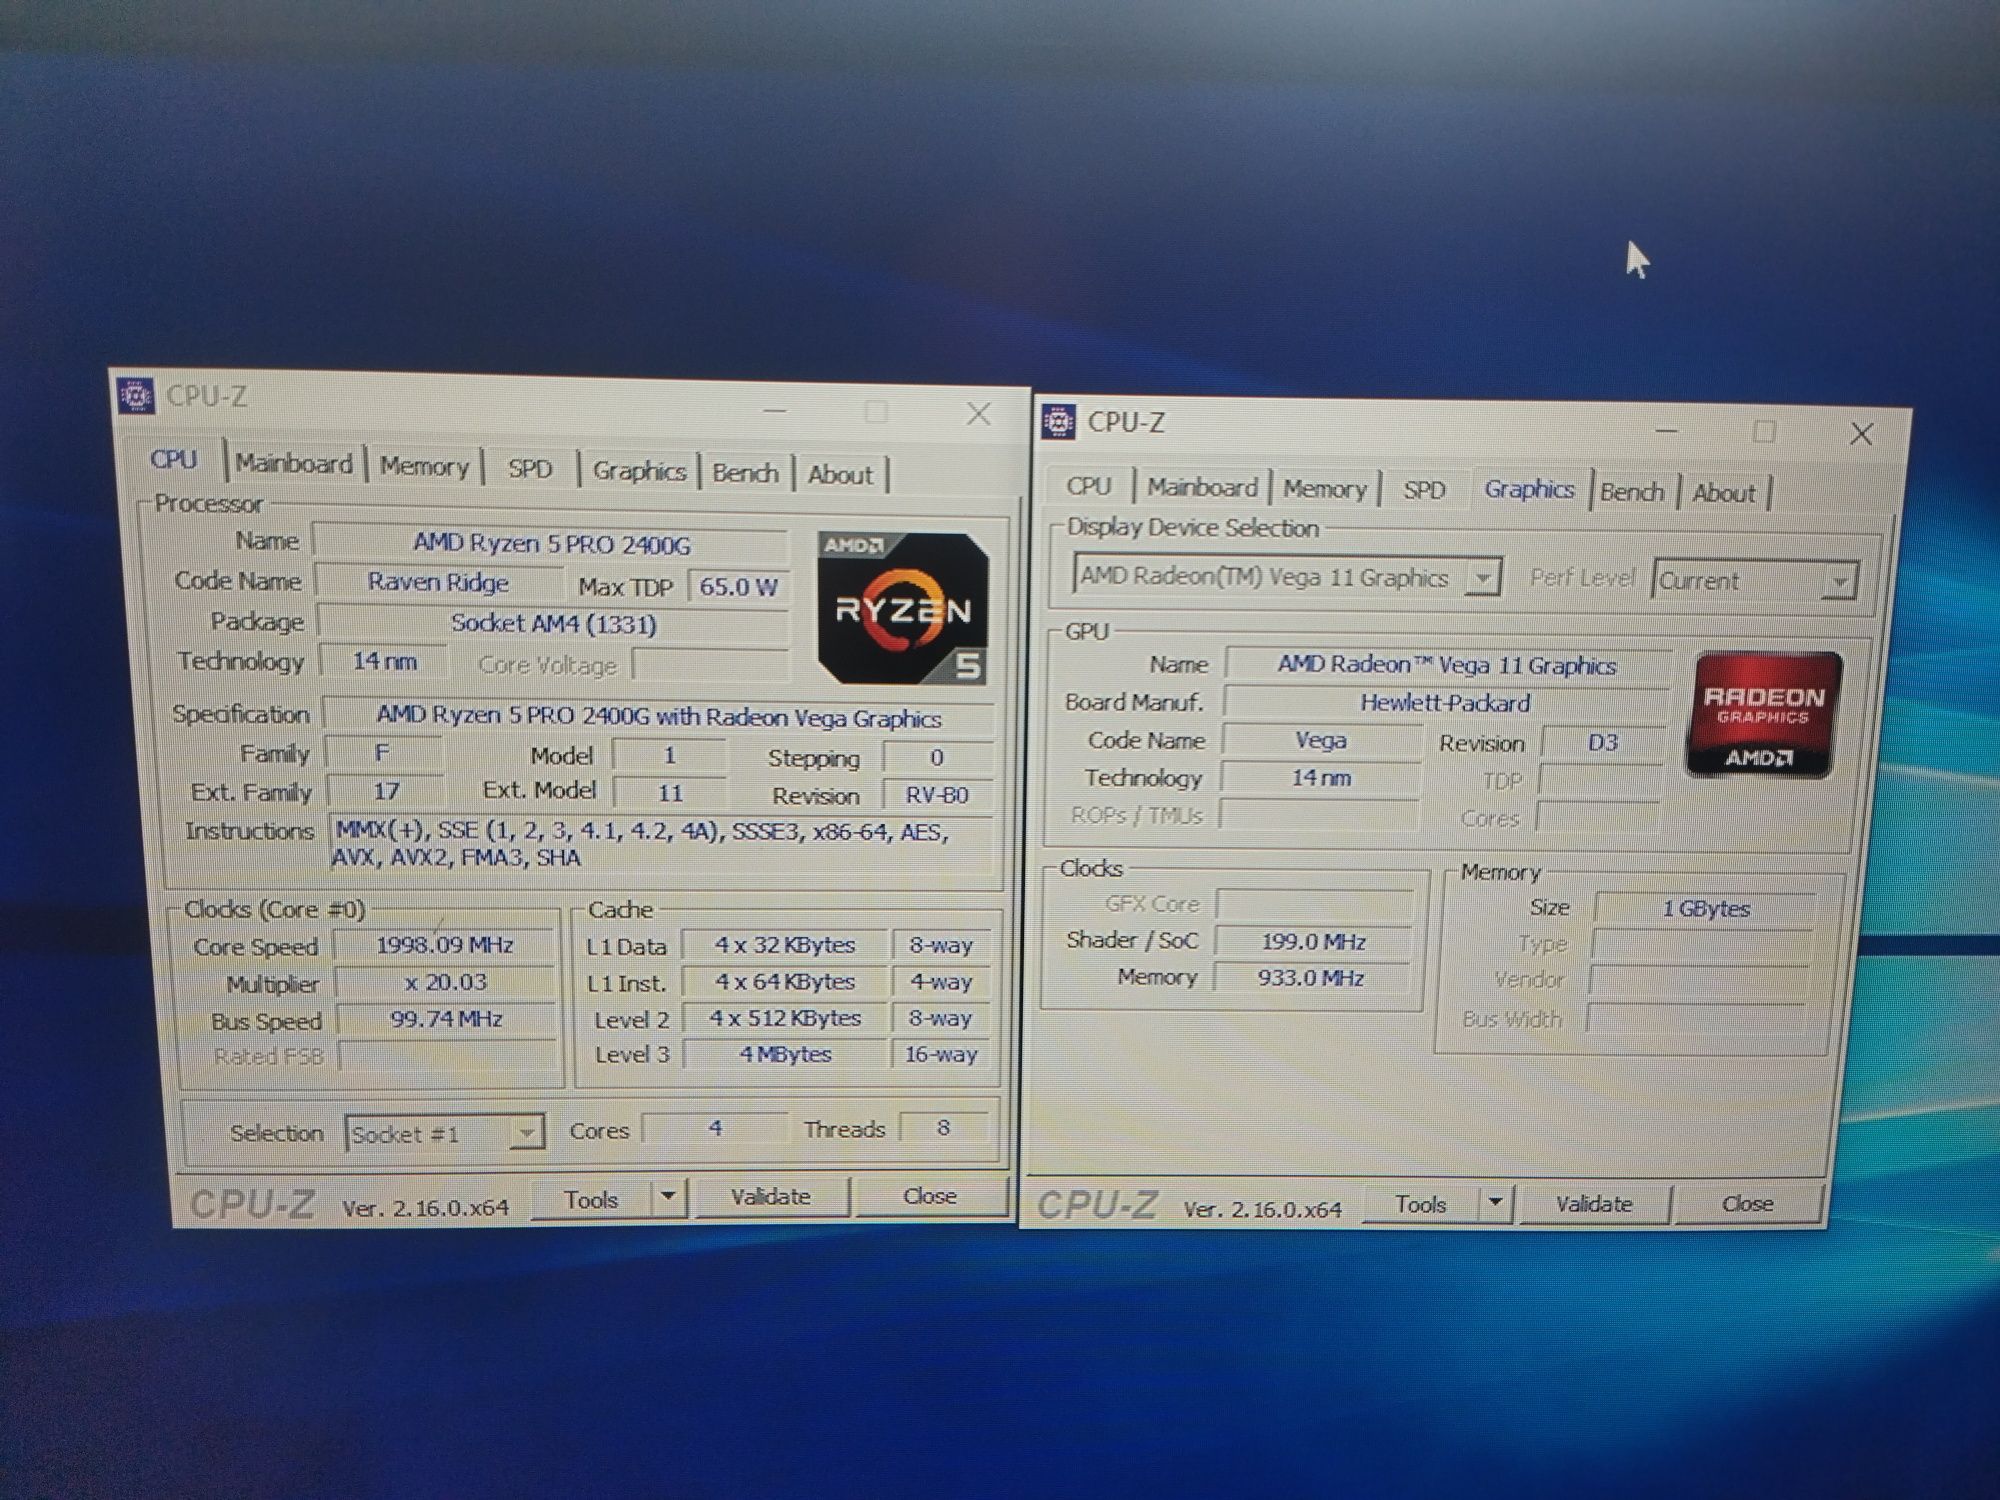Click Multiplier value x 20.03
Image resolution: width=2000 pixels, height=1500 pixels.
[x=445, y=982]
